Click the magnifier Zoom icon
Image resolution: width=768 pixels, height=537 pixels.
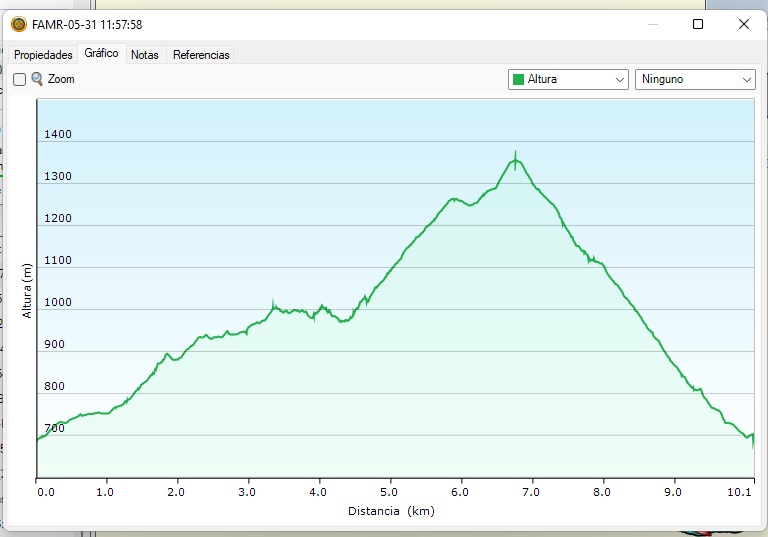coord(37,79)
